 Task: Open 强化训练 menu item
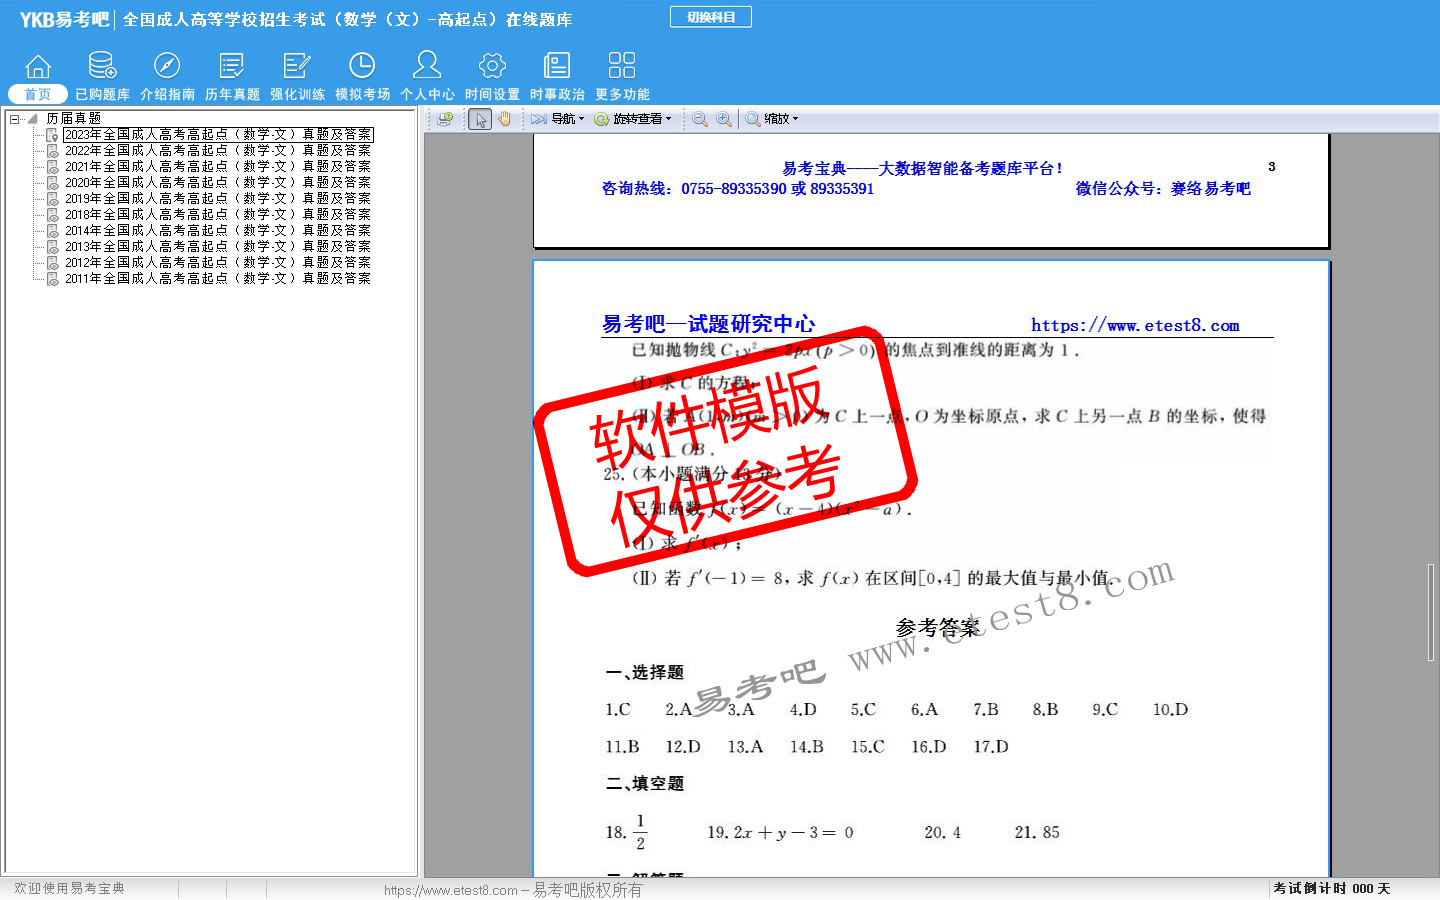point(297,77)
